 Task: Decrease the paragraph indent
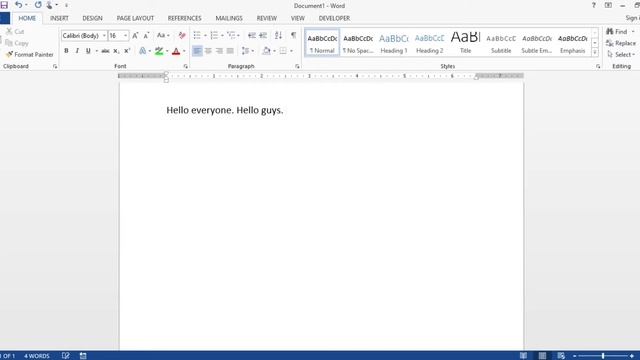click(252, 36)
